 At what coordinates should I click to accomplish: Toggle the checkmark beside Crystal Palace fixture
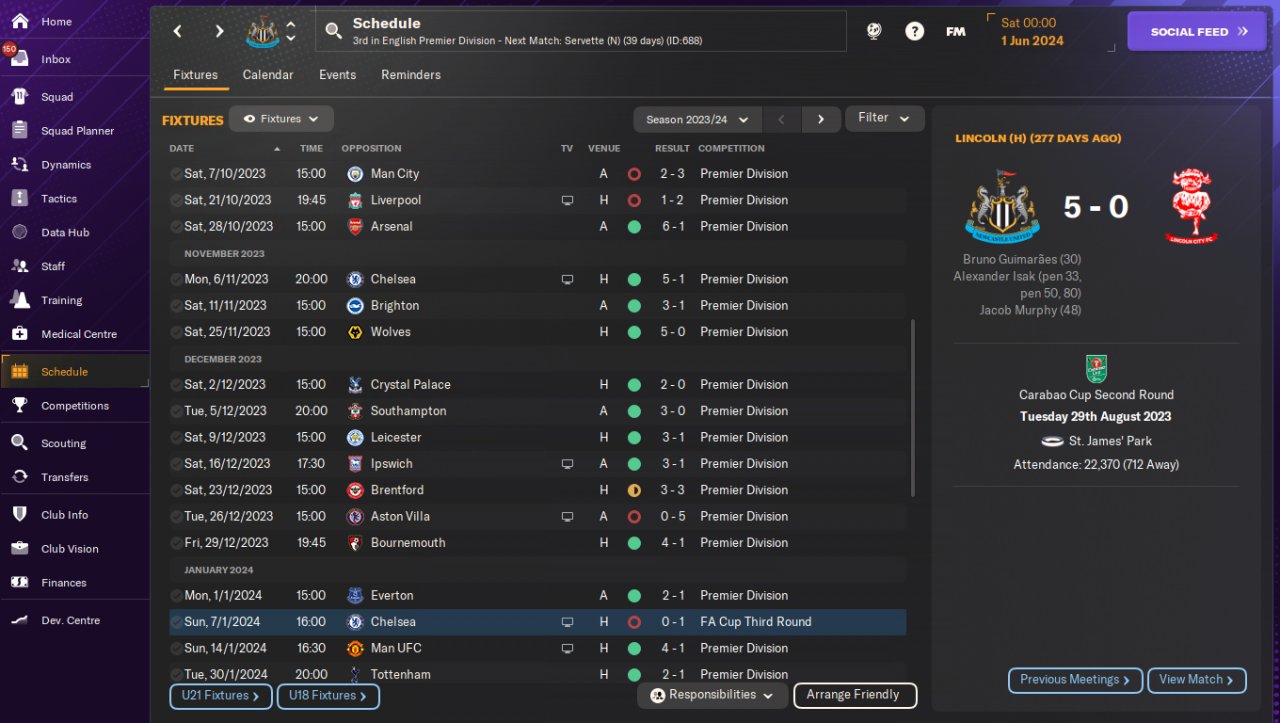176,385
